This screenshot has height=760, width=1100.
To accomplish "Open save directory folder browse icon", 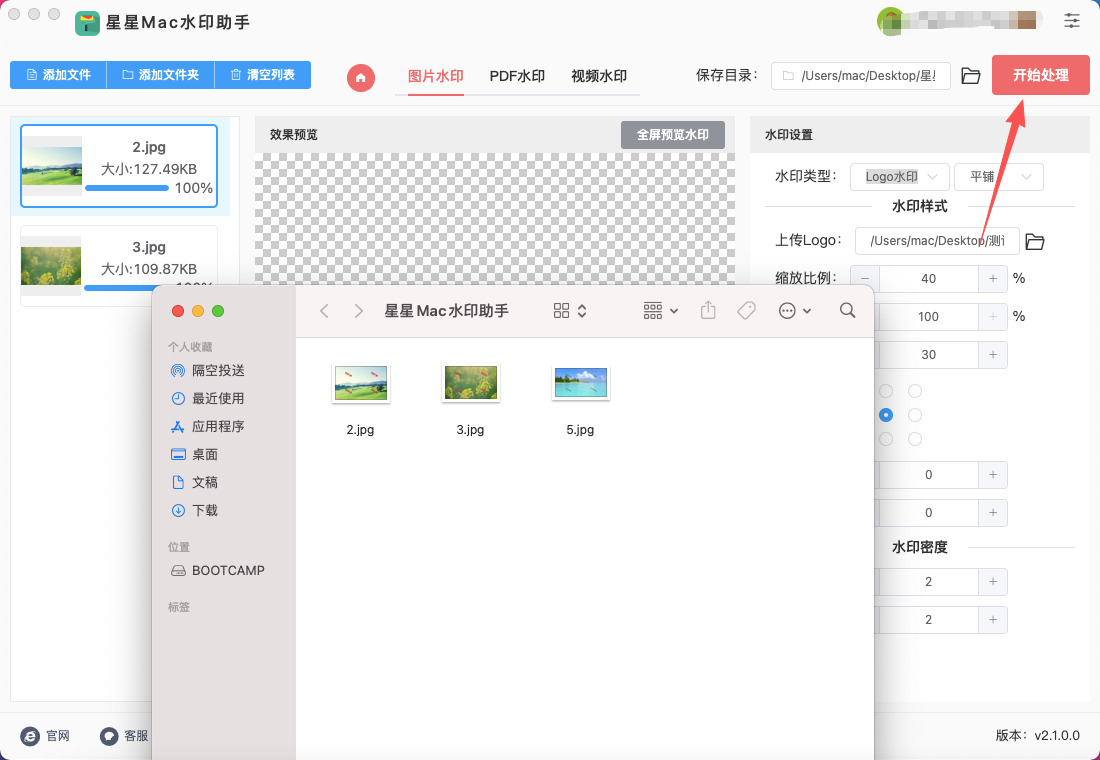I will 970,76.
